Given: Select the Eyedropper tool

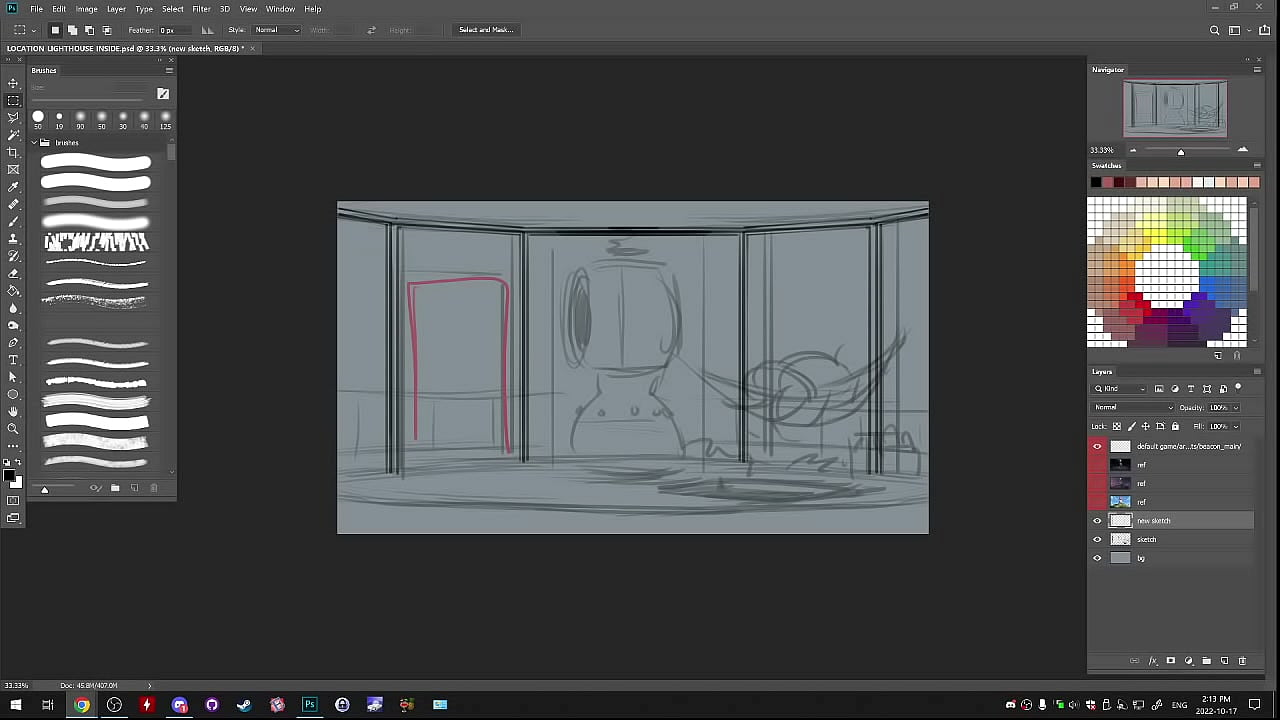Looking at the screenshot, I should [13, 187].
